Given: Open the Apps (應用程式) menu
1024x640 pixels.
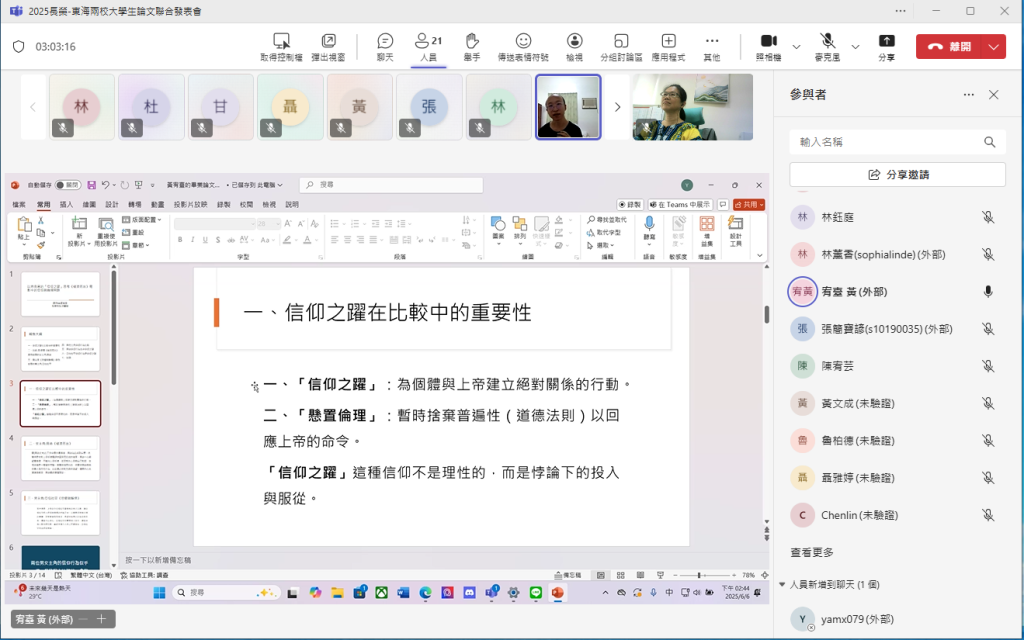Looking at the screenshot, I should [x=668, y=47].
